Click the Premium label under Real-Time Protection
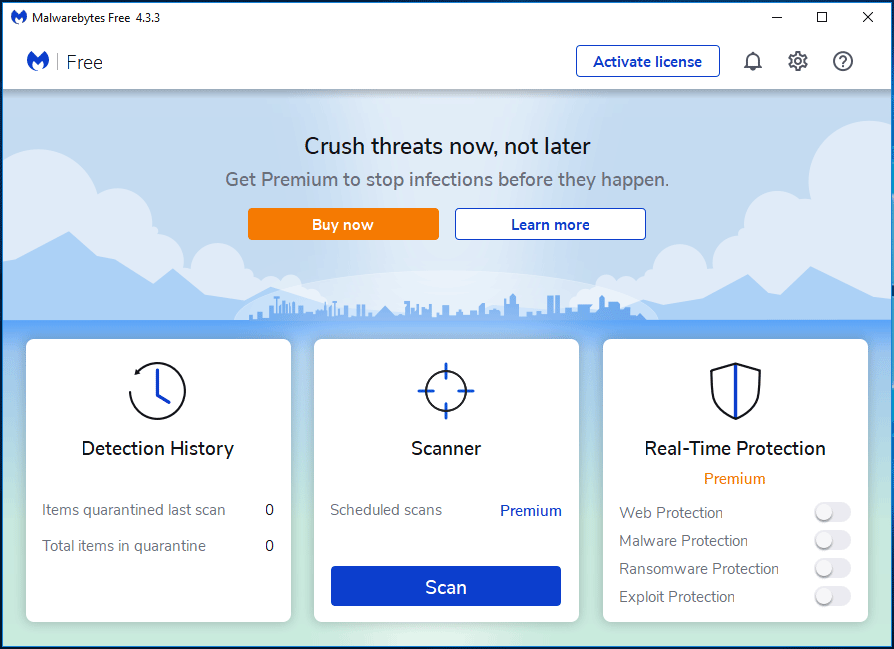 click(x=735, y=479)
